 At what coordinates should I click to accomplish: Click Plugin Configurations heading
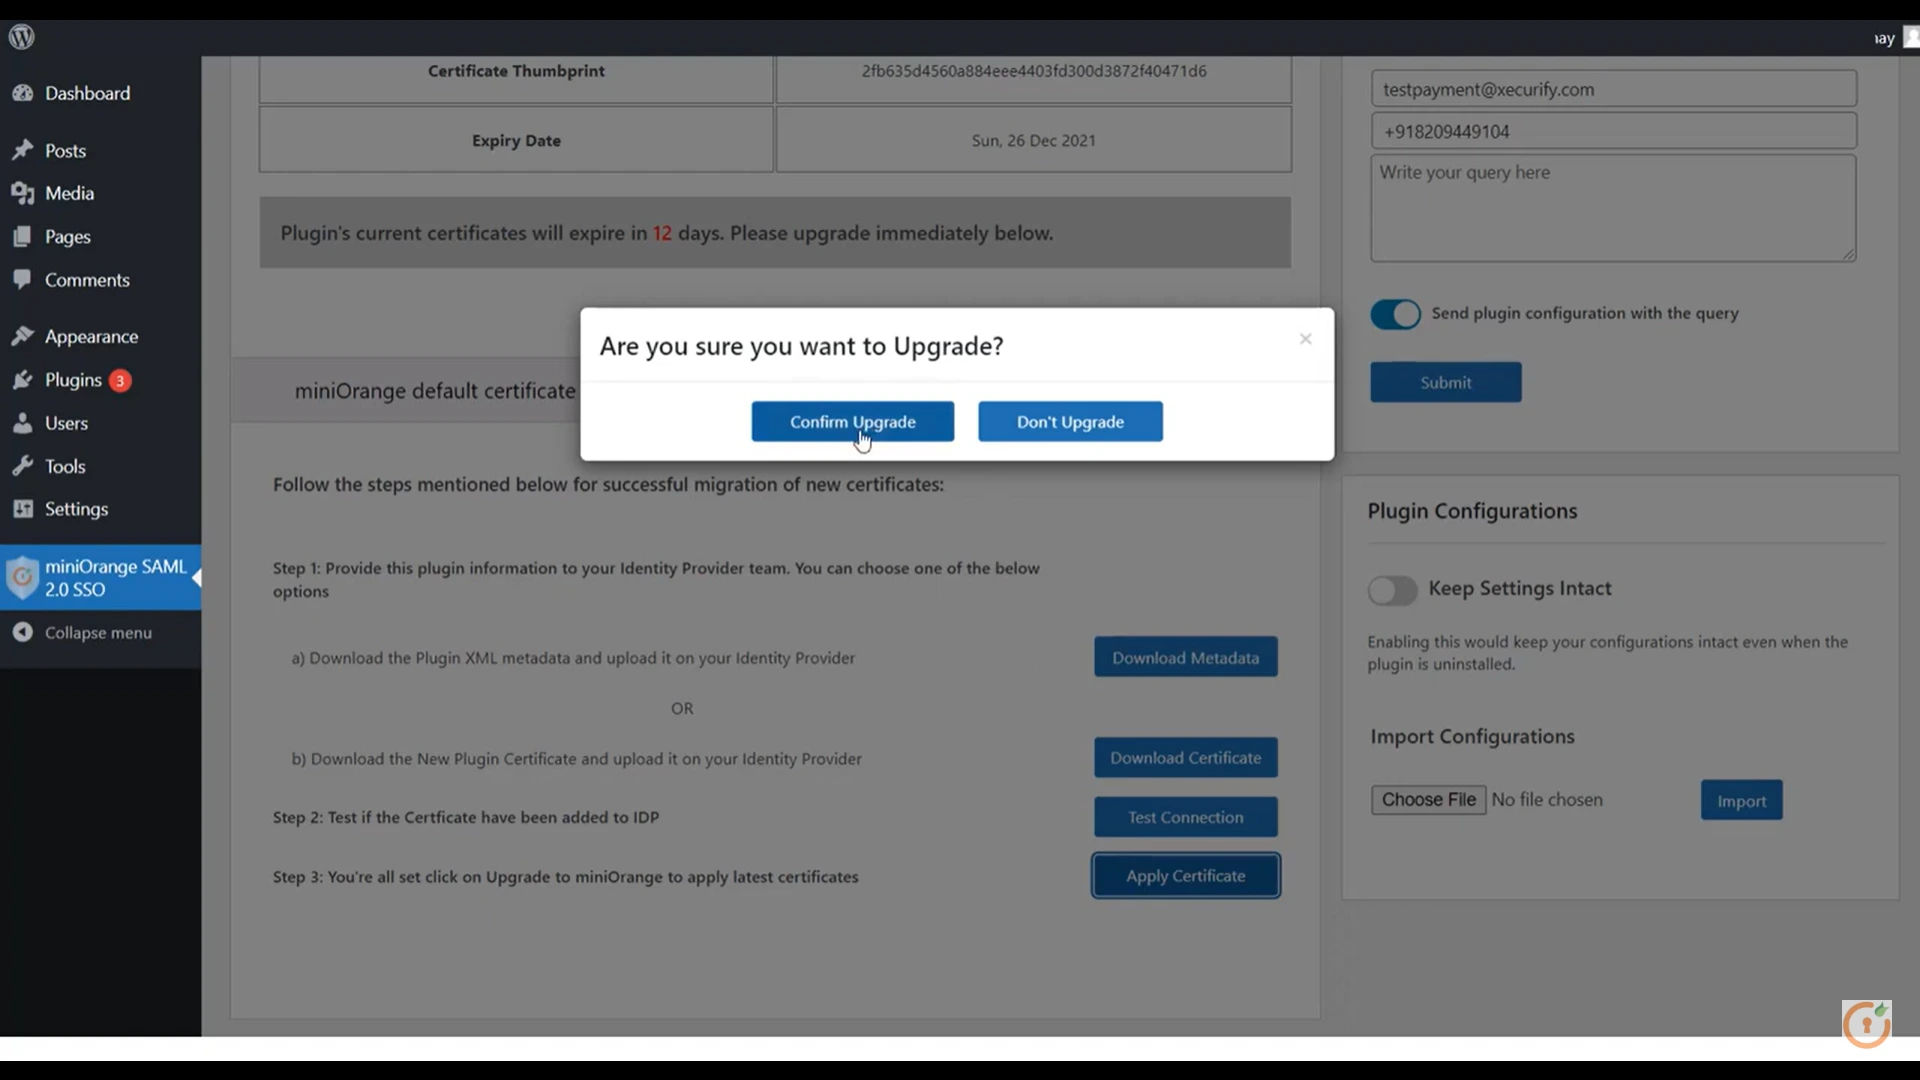[1472, 511]
